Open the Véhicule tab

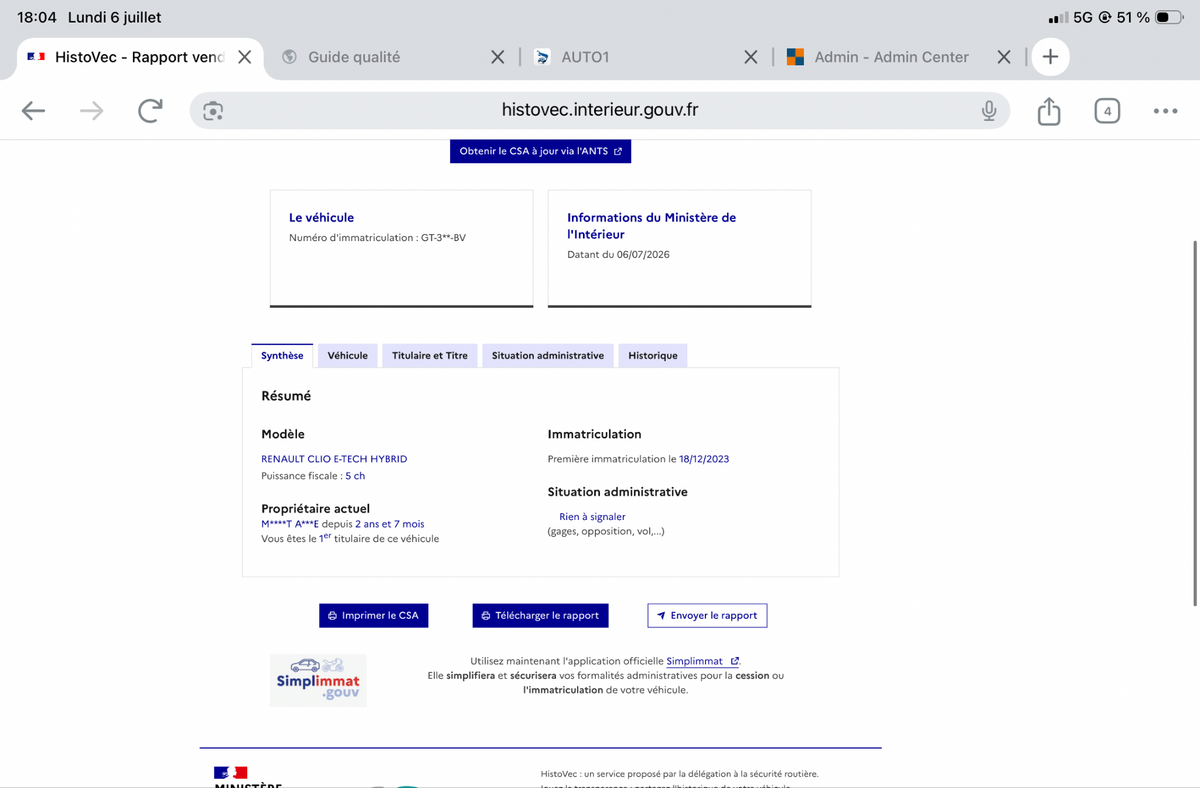(x=347, y=355)
